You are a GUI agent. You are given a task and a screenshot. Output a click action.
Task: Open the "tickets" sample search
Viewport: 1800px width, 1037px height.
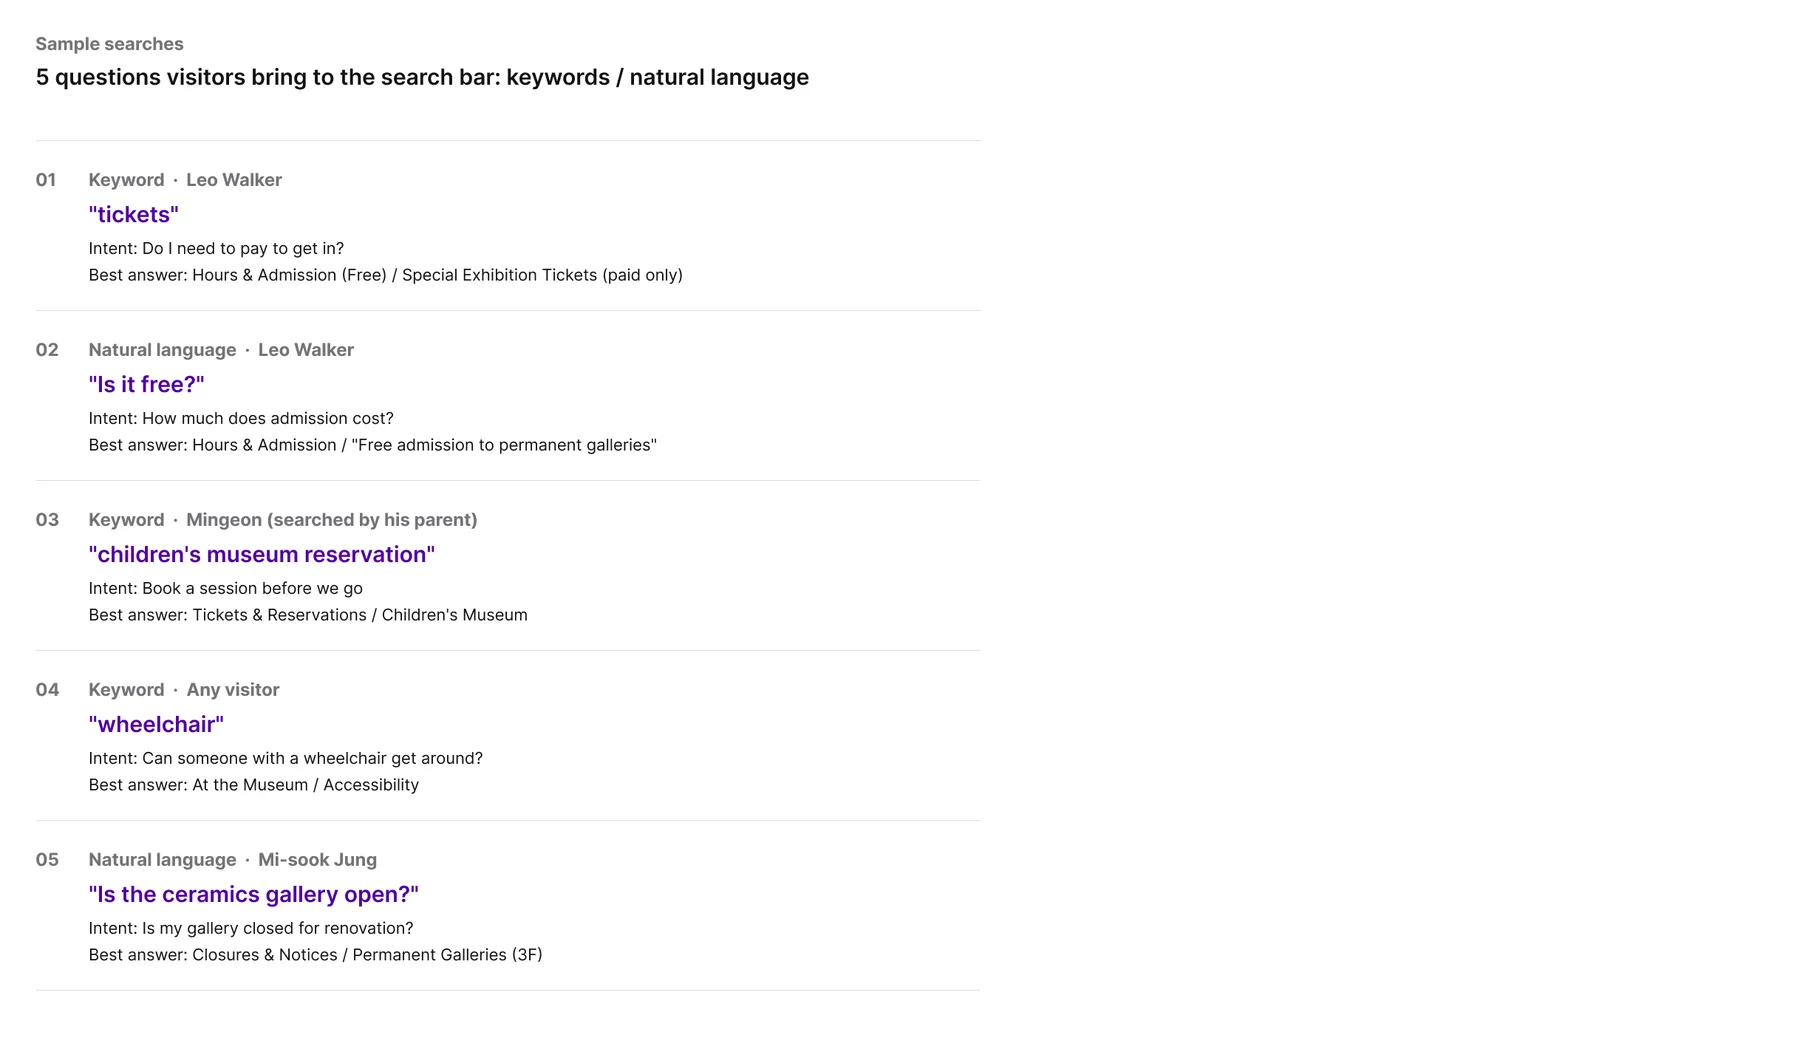click(x=133, y=214)
